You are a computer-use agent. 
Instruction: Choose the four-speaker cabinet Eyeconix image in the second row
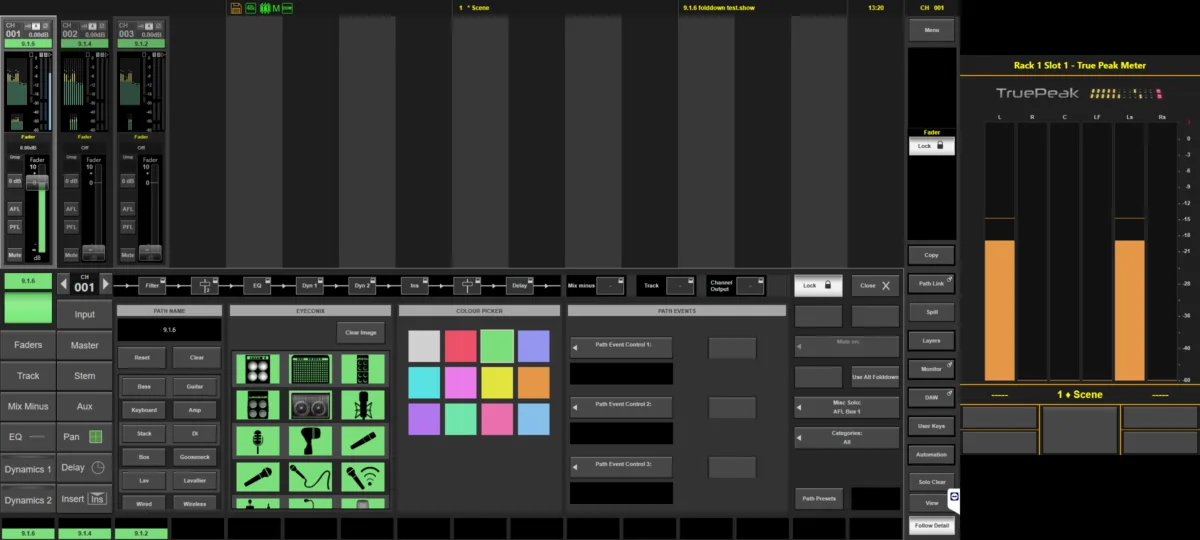[257, 405]
